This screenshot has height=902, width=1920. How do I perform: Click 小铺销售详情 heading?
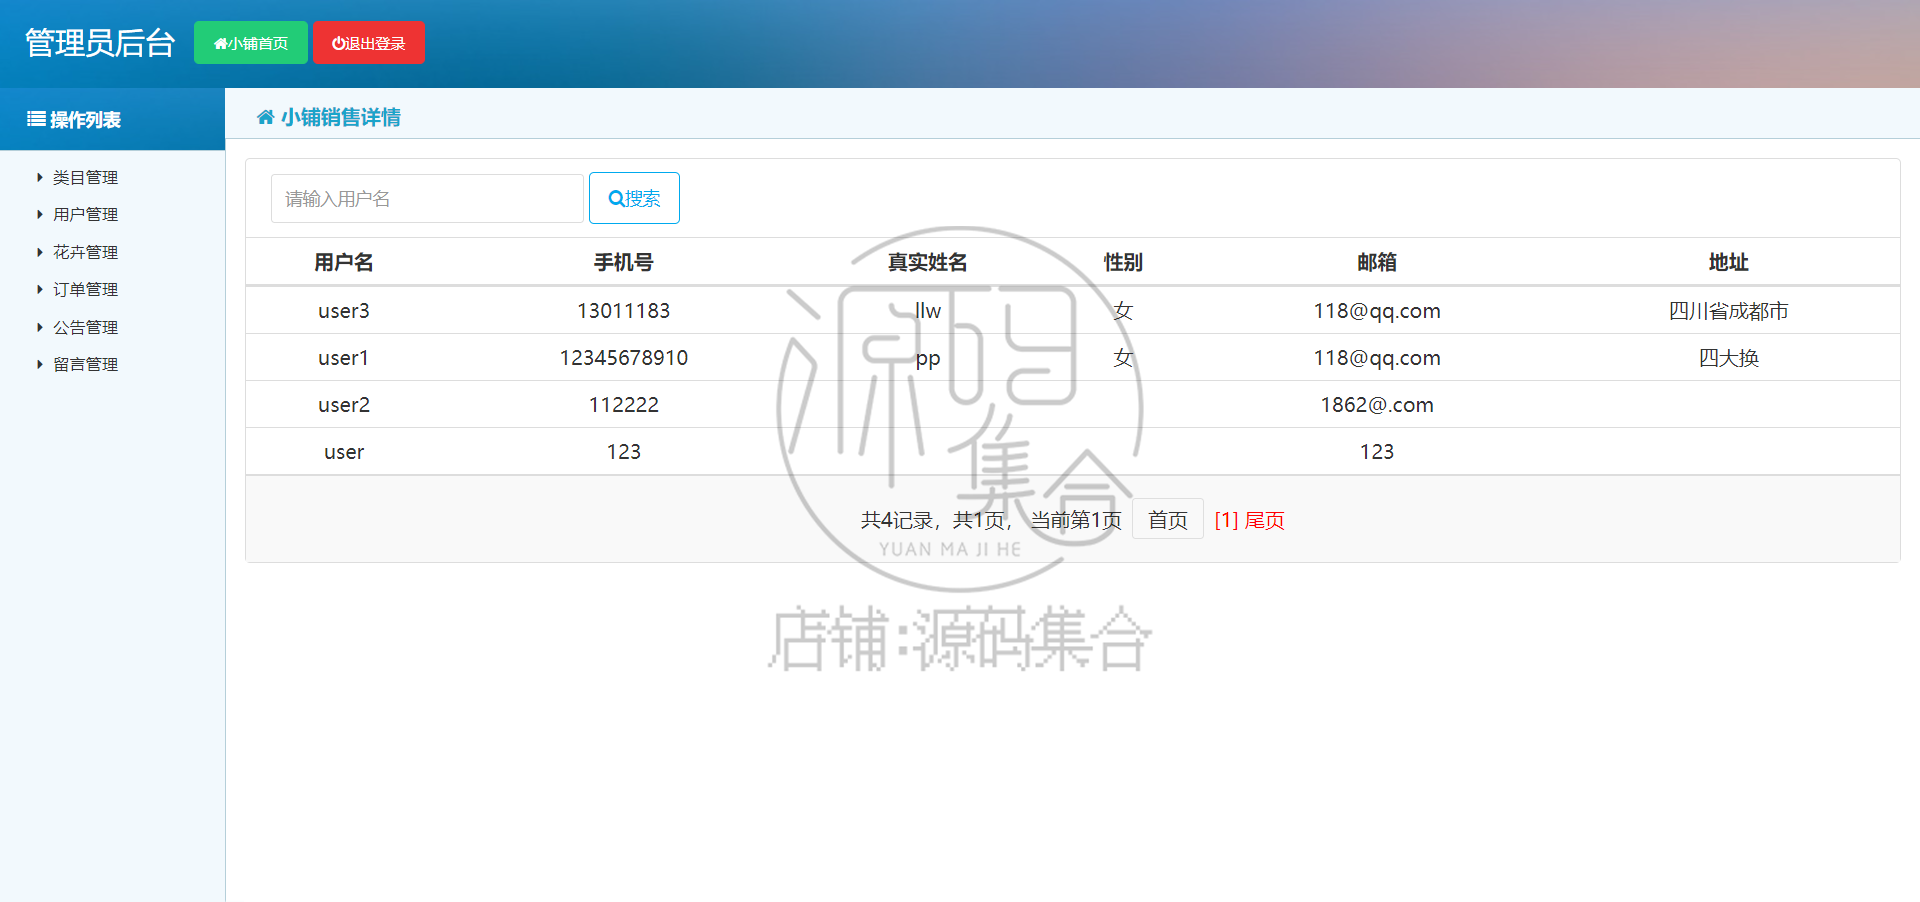point(341,117)
